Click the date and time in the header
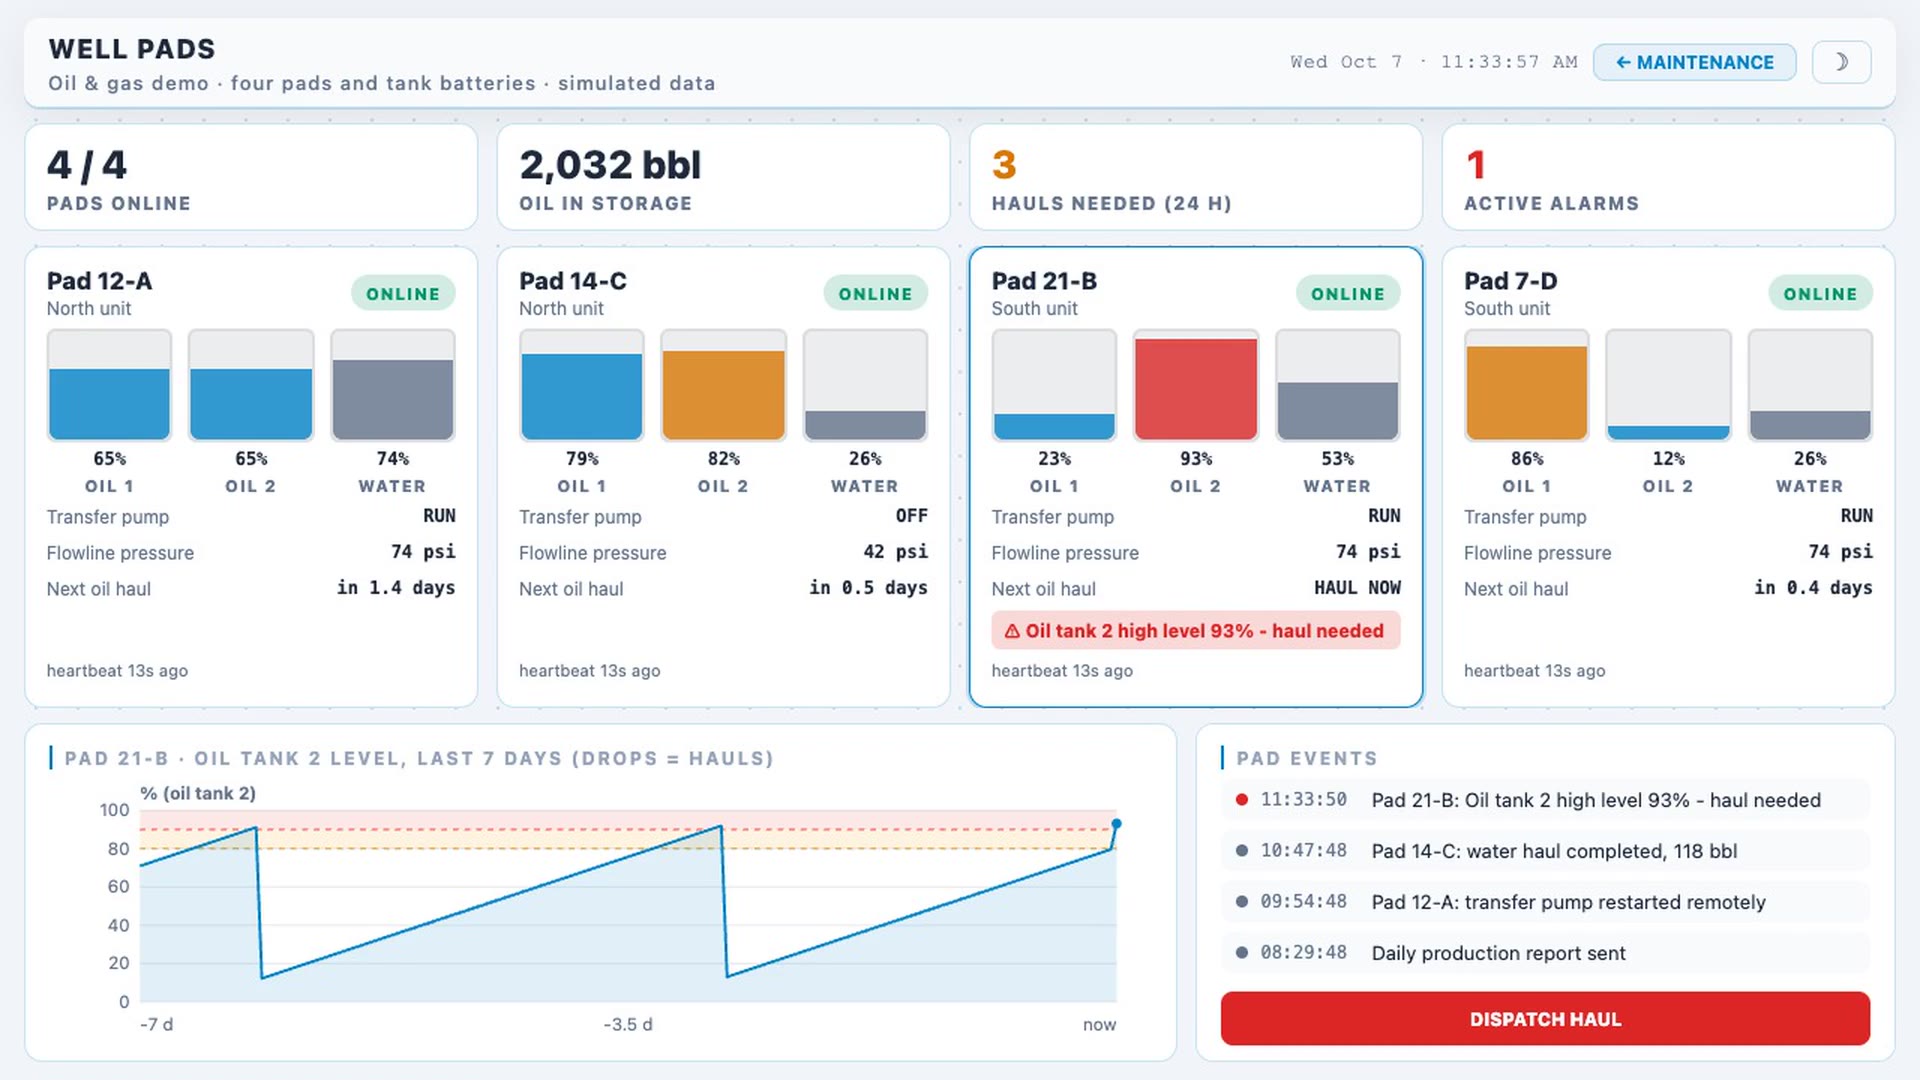 pyautogui.click(x=1433, y=62)
